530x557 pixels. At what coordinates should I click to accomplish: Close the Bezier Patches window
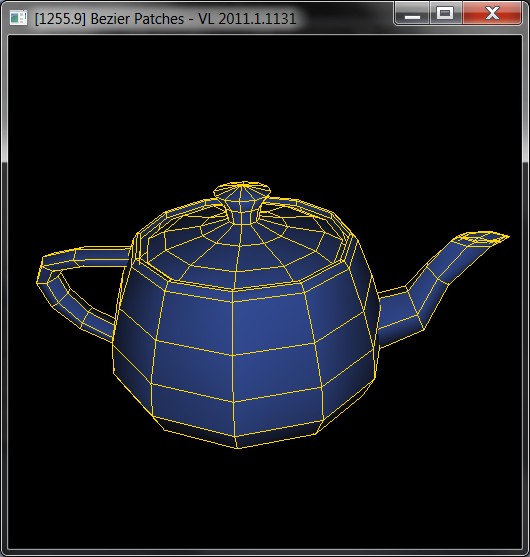pos(492,14)
